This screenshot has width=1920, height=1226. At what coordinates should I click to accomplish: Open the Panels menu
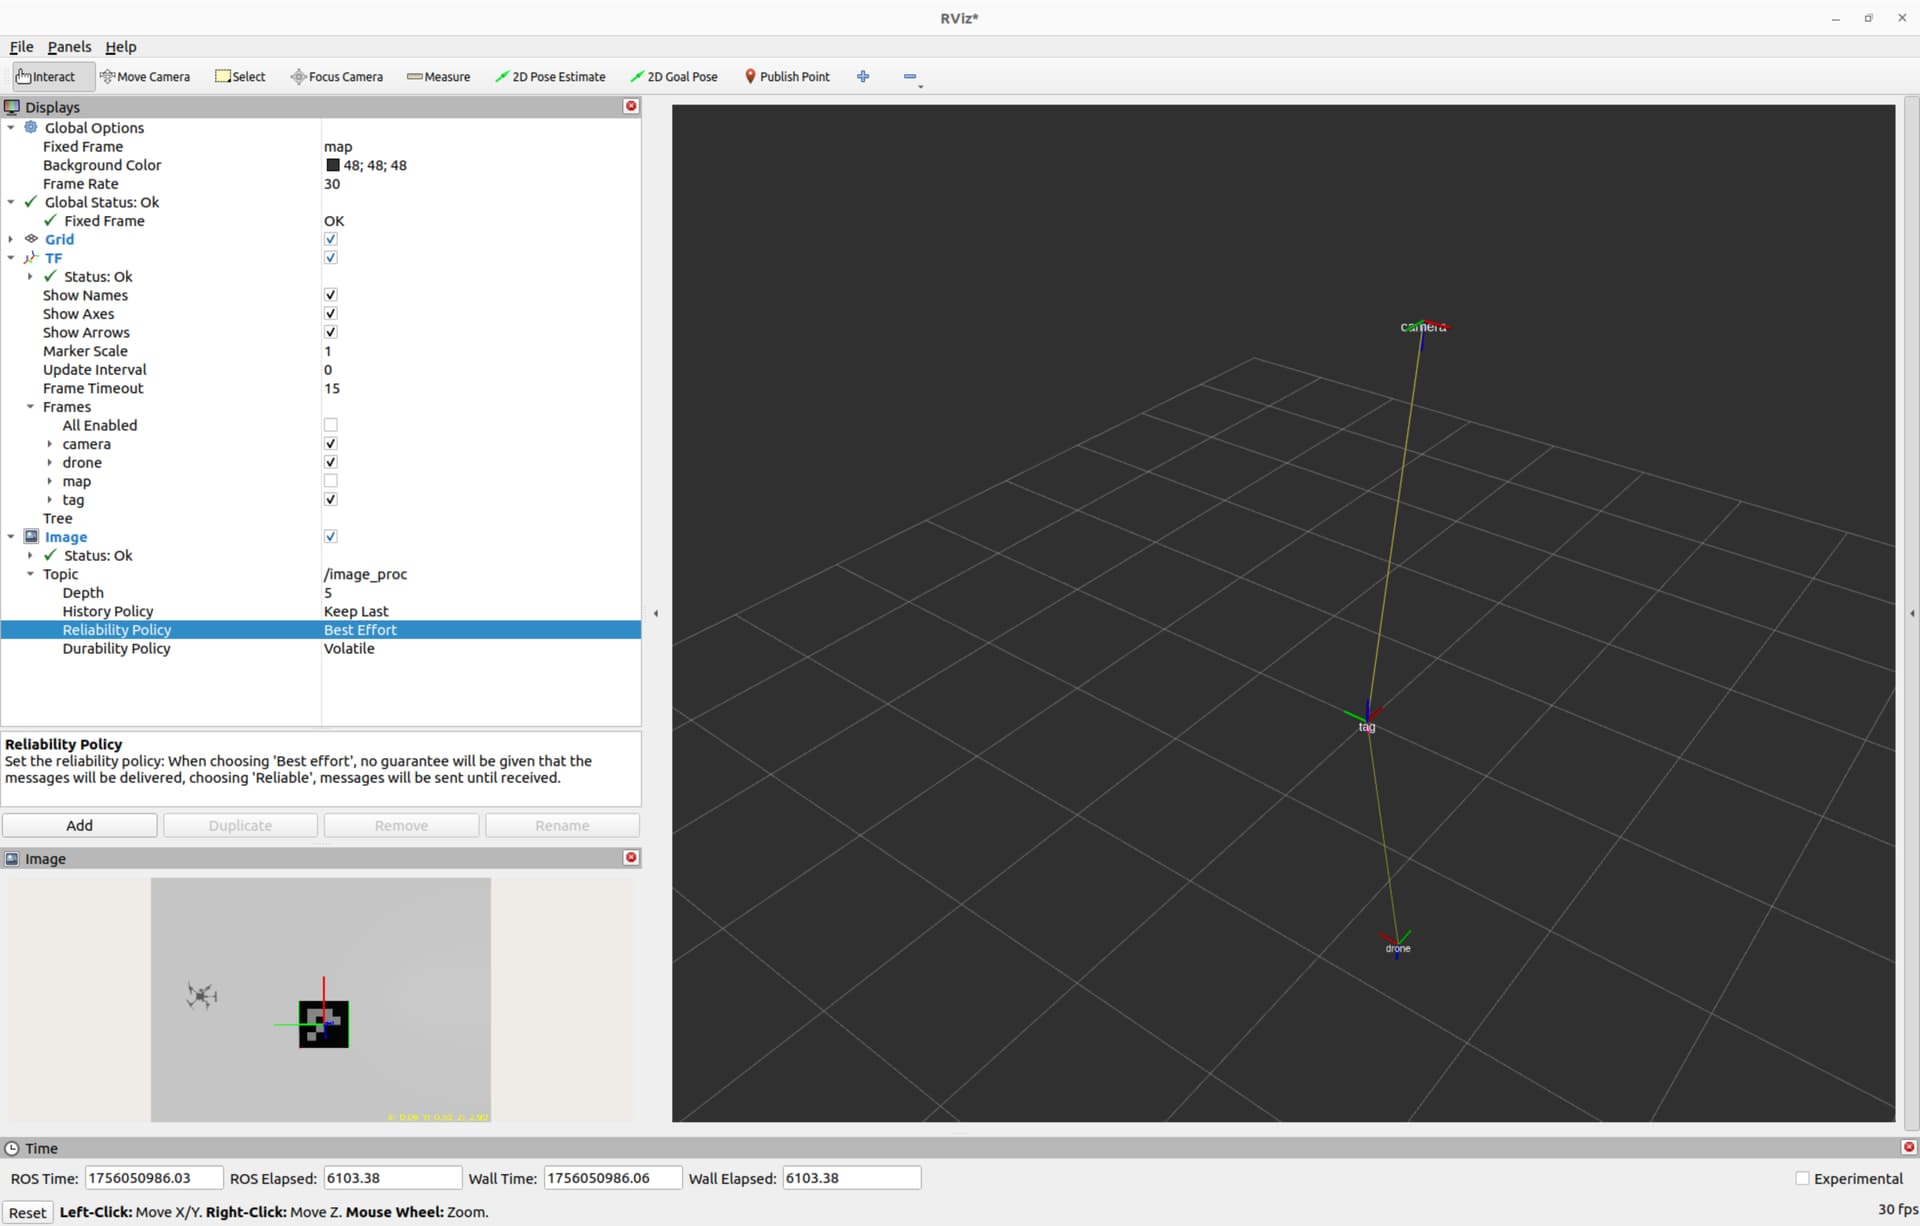tap(69, 47)
